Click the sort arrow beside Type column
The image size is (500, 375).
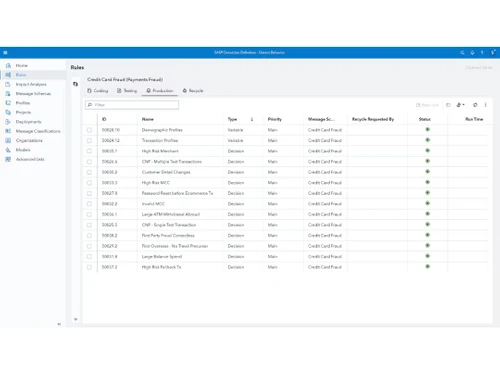click(252, 119)
